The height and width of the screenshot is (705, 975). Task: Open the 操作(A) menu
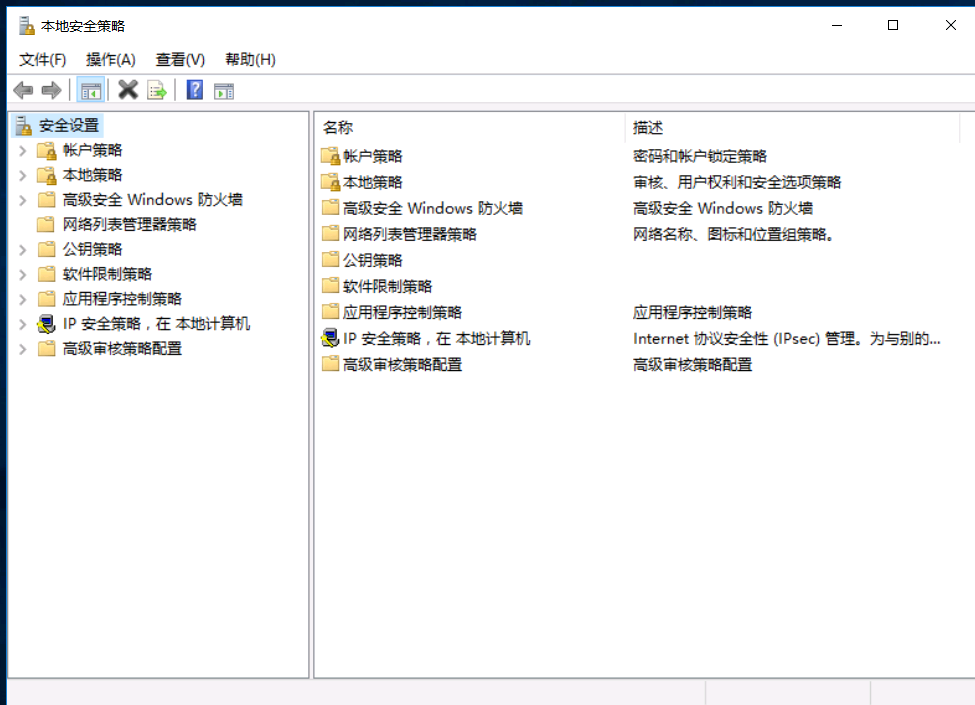(111, 60)
